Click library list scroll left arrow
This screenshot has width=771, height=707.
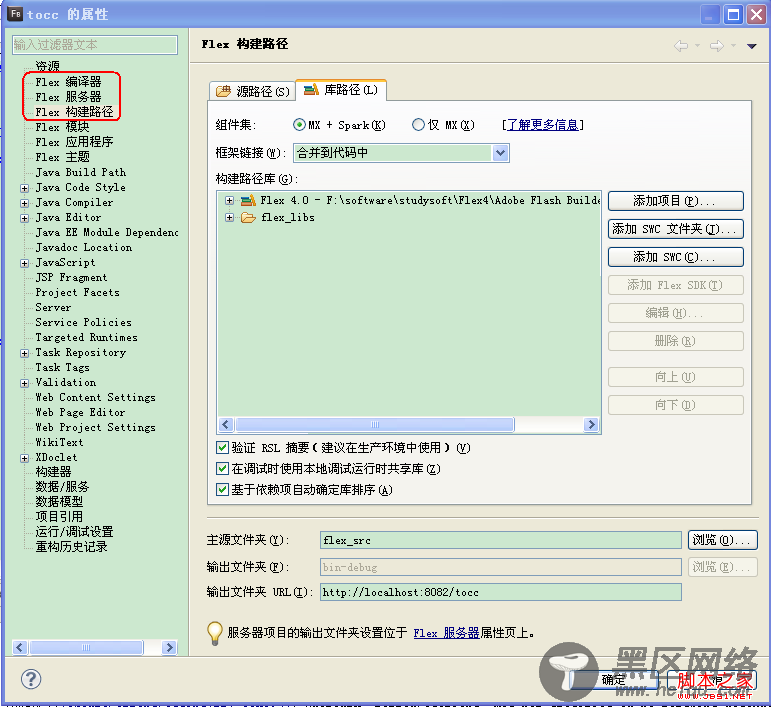226,424
